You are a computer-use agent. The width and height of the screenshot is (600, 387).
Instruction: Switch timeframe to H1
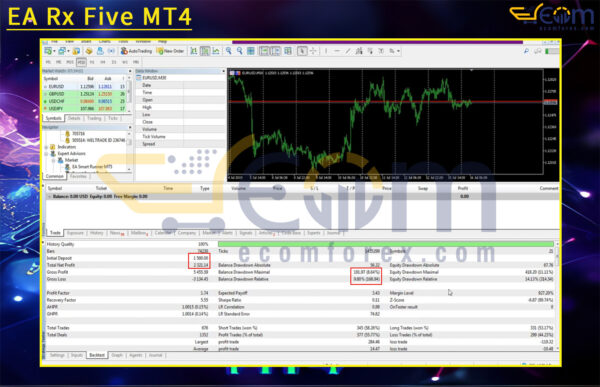pos(92,62)
